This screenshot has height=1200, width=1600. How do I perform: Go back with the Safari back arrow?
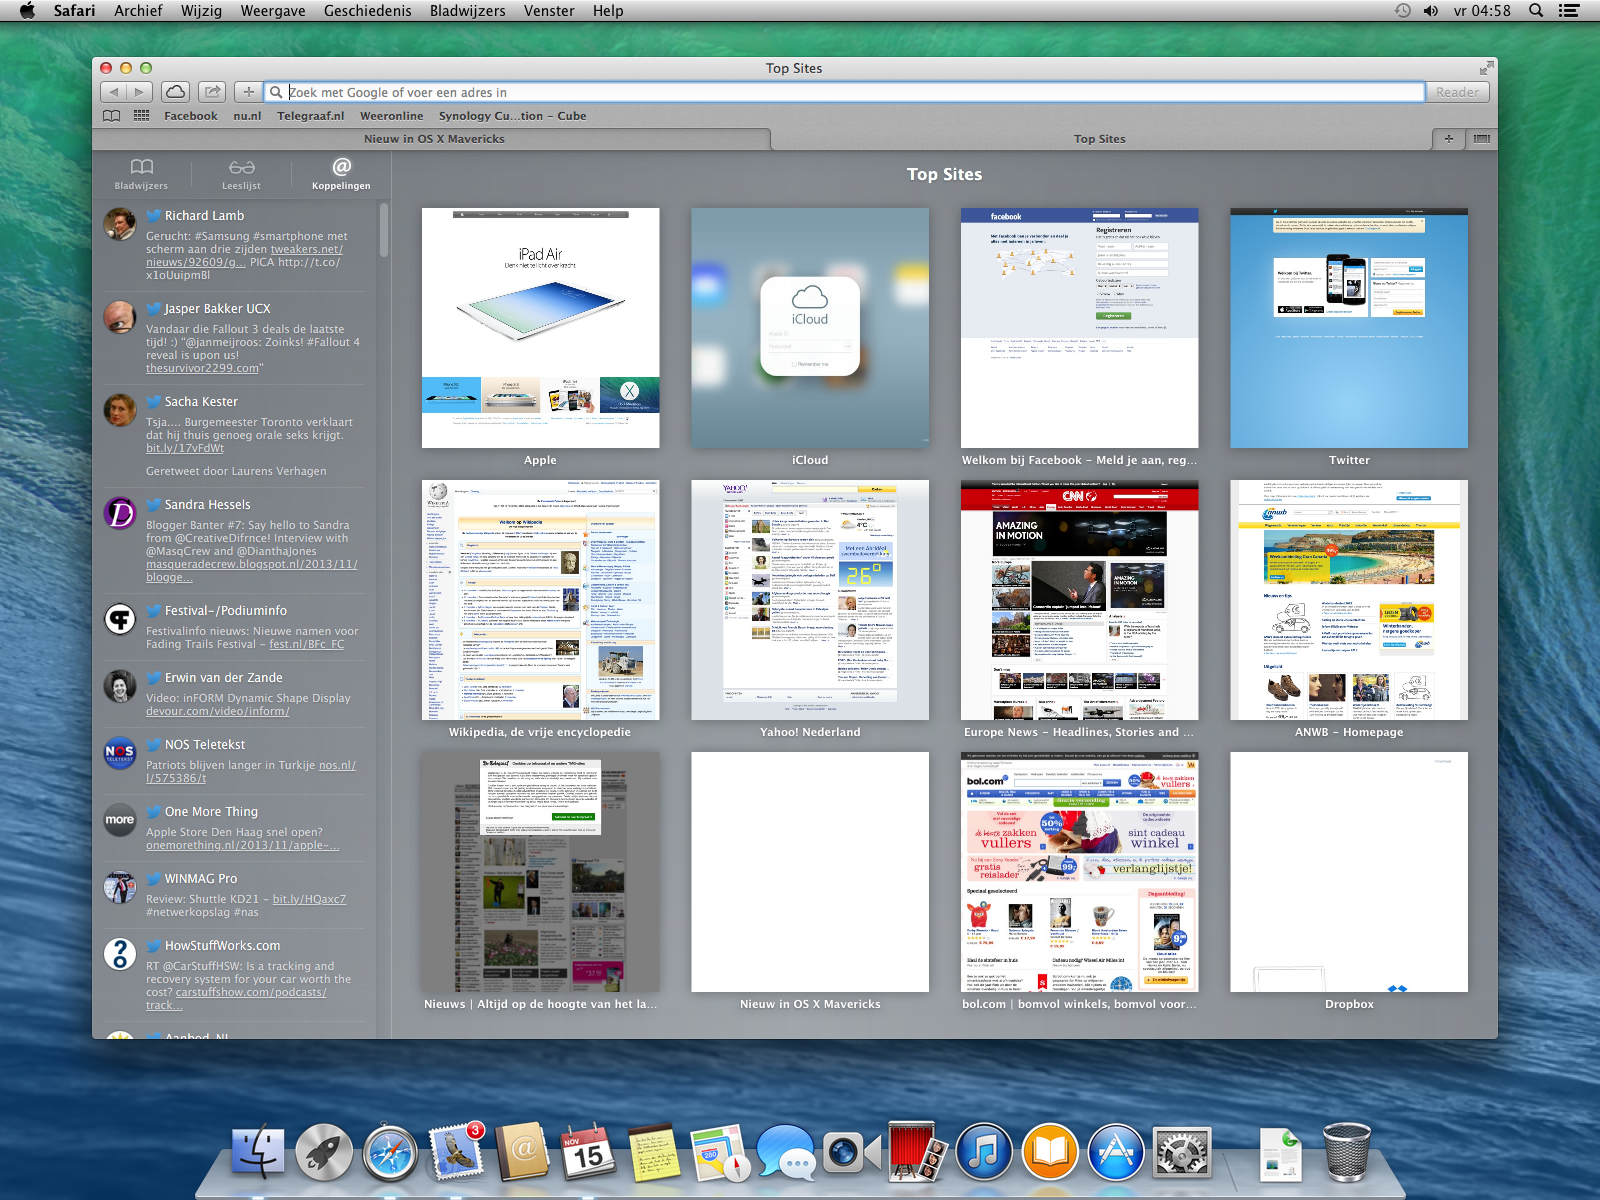click(113, 92)
